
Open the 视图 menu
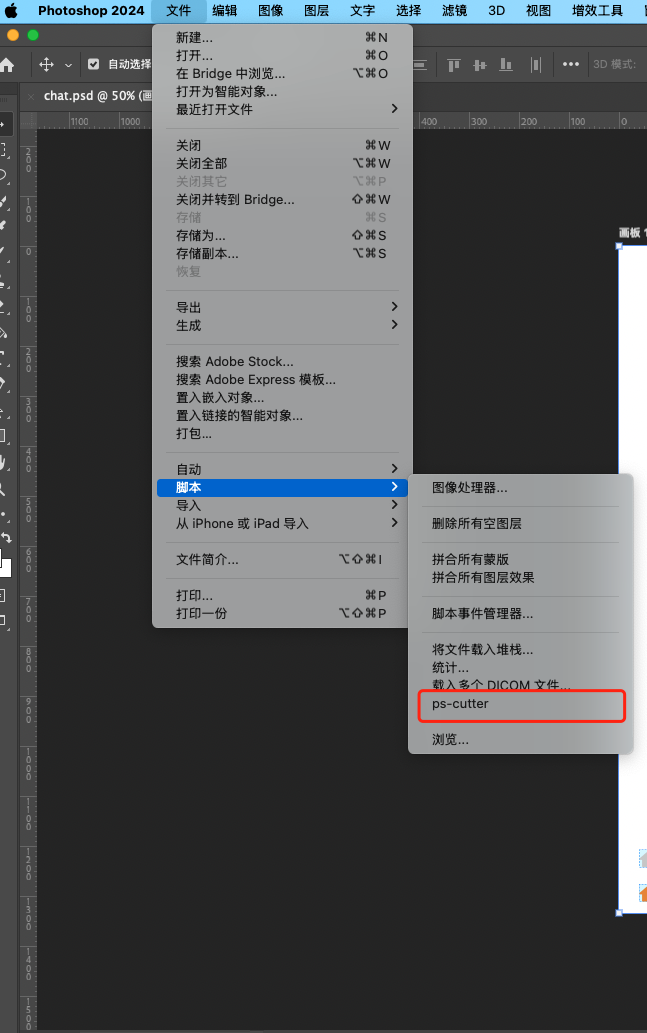pyautogui.click(x=538, y=11)
